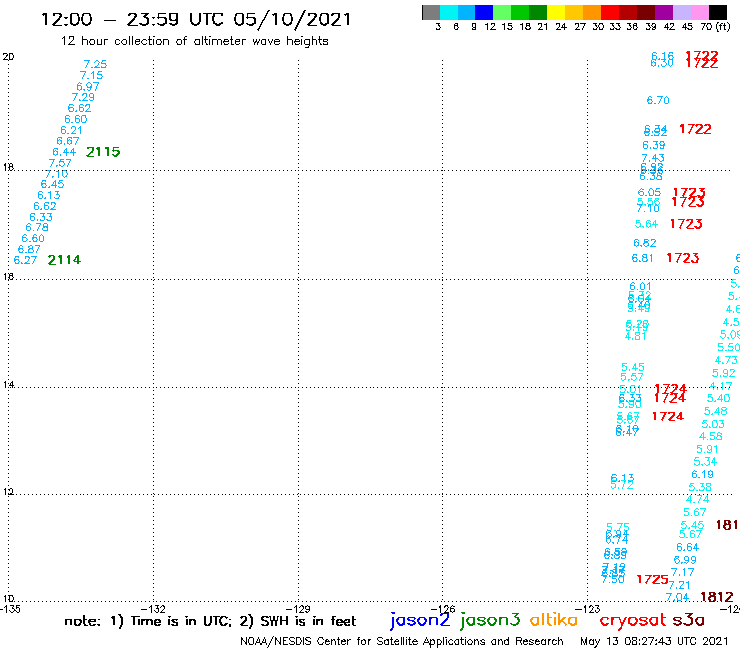Click the wave height value '7.15'
Image resolution: width=740 pixels, height=650 pixels.
pos(91,75)
